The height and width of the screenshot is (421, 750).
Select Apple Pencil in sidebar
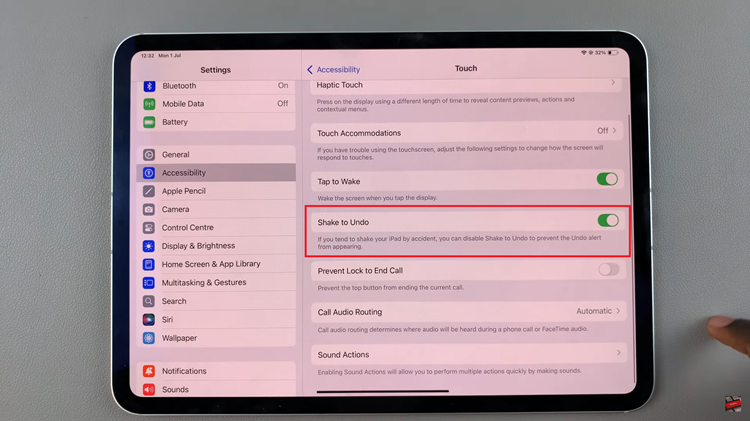coord(216,191)
